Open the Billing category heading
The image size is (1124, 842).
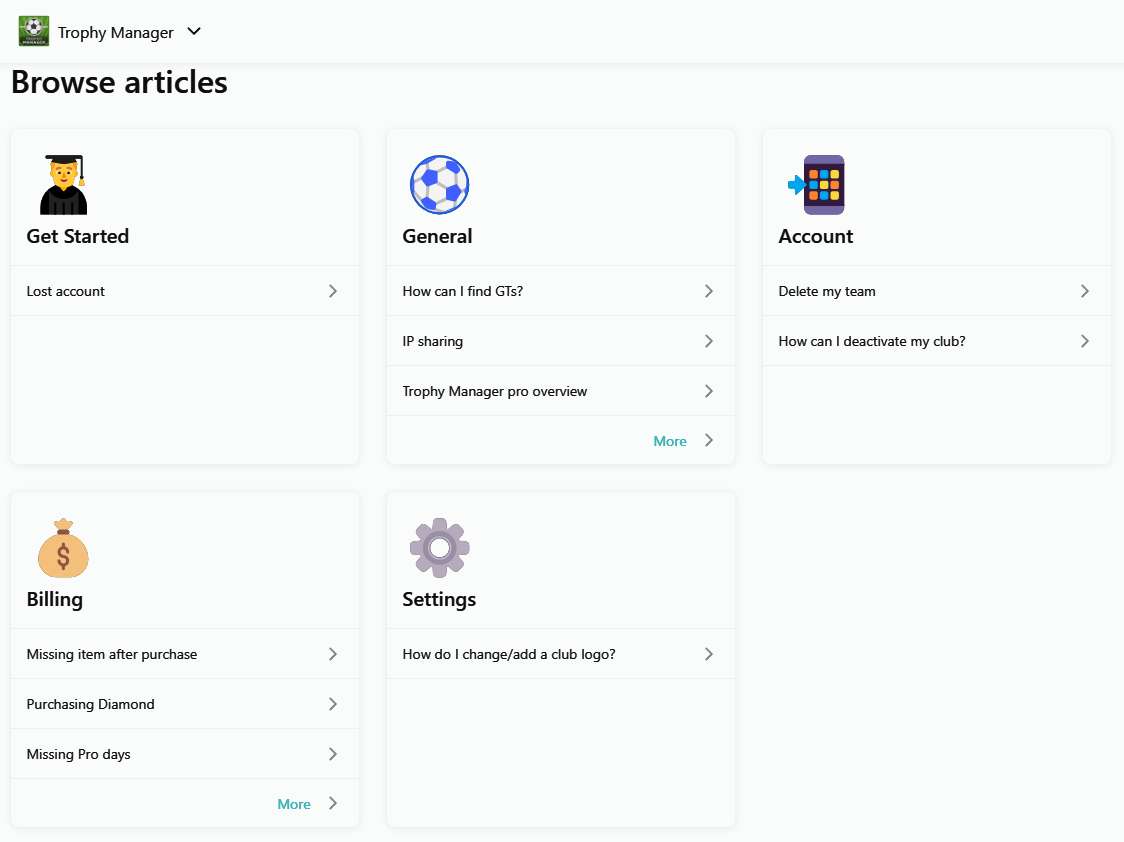pyautogui.click(x=54, y=600)
